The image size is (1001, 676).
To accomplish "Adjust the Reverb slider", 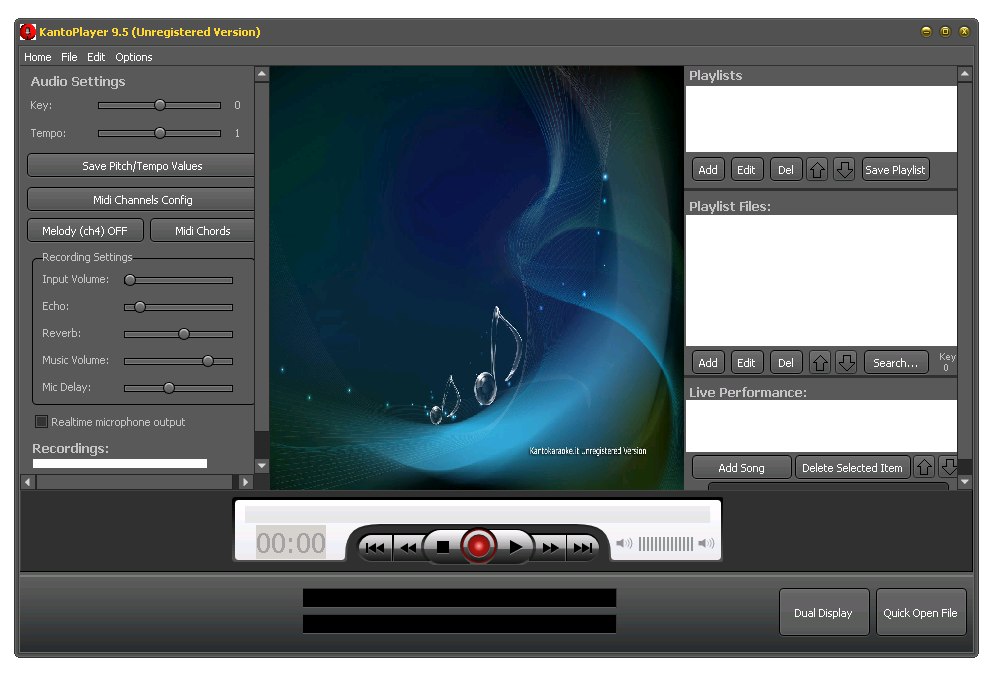I will click(x=178, y=334).
